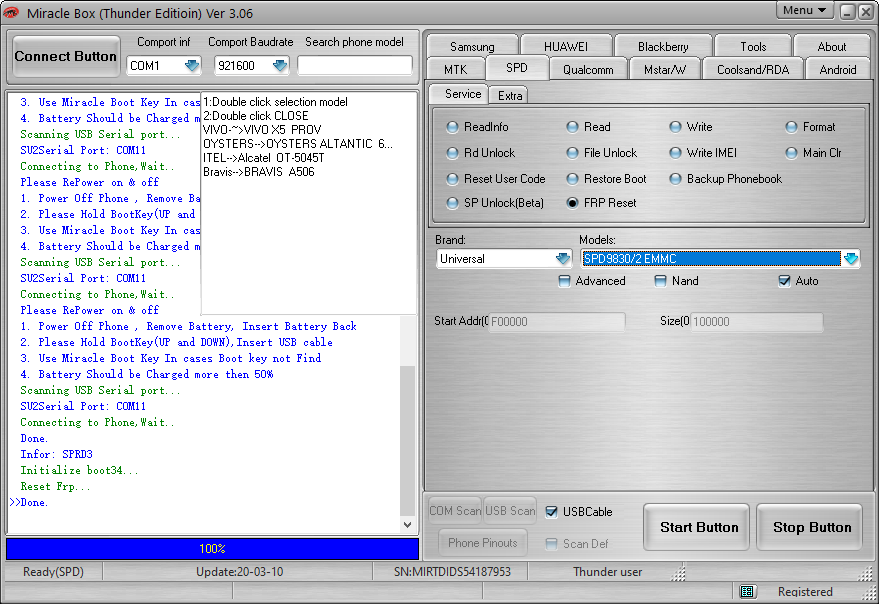Click the Thunder user status text
Screen dimensions: 879x604
click(x=608, y=572)
